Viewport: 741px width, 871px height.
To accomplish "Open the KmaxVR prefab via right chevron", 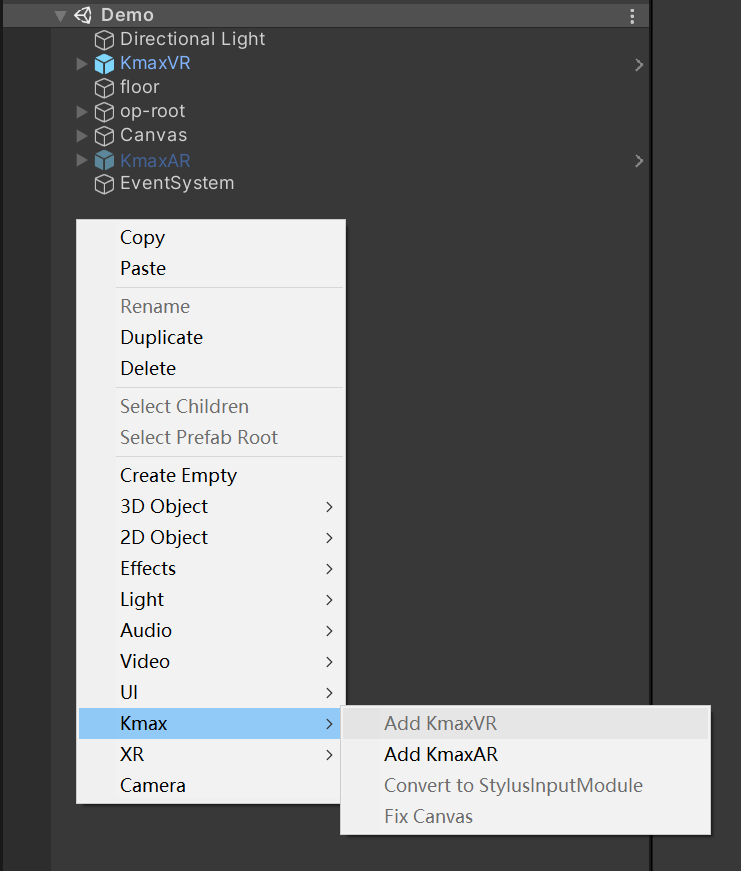I will (639, 65).
